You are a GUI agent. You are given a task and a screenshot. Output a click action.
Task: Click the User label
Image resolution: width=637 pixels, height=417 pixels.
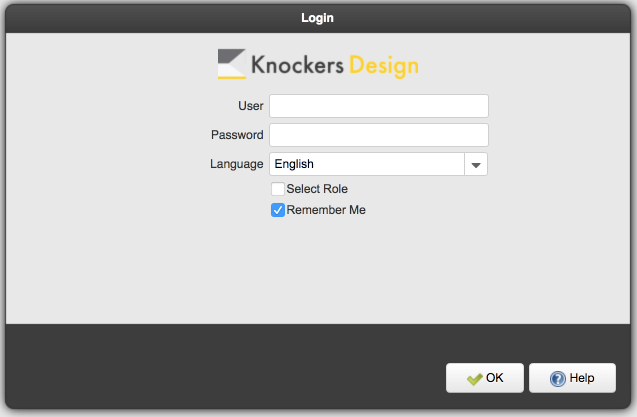point(251,106)
